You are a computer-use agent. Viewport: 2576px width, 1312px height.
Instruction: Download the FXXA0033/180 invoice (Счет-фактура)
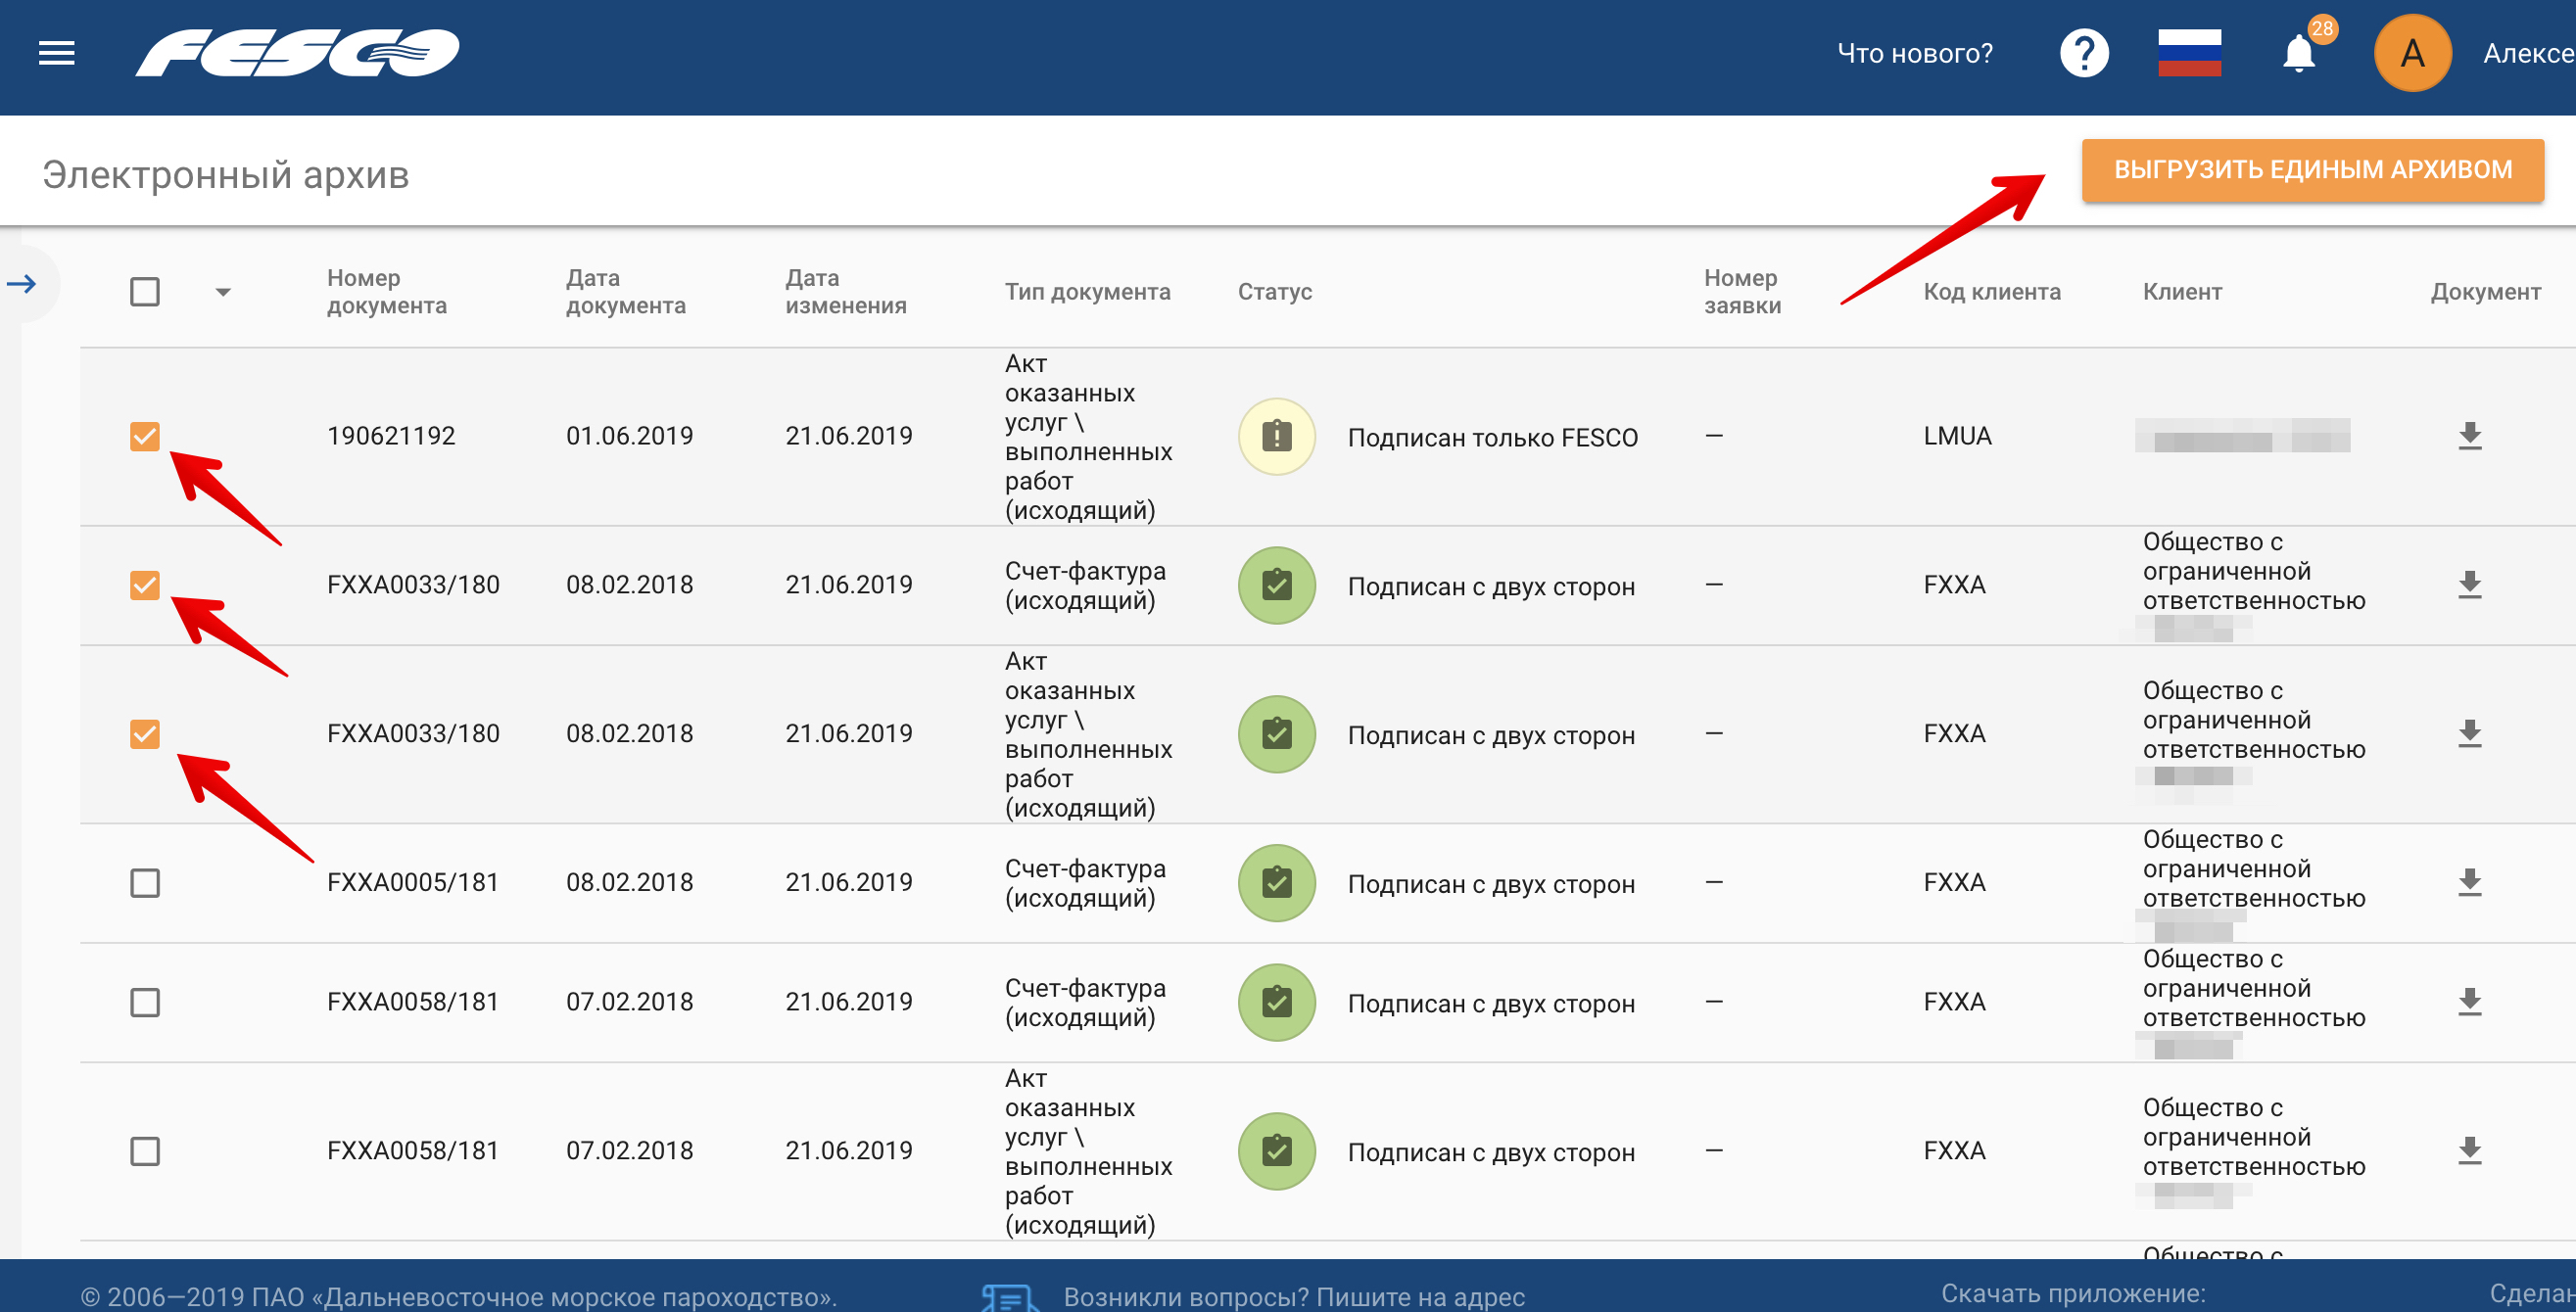[x=2469, y=585]
